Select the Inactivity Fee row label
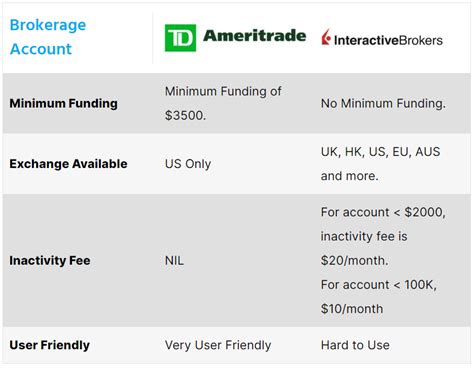Viewport: 474px width, 368px height. point(50,260)
